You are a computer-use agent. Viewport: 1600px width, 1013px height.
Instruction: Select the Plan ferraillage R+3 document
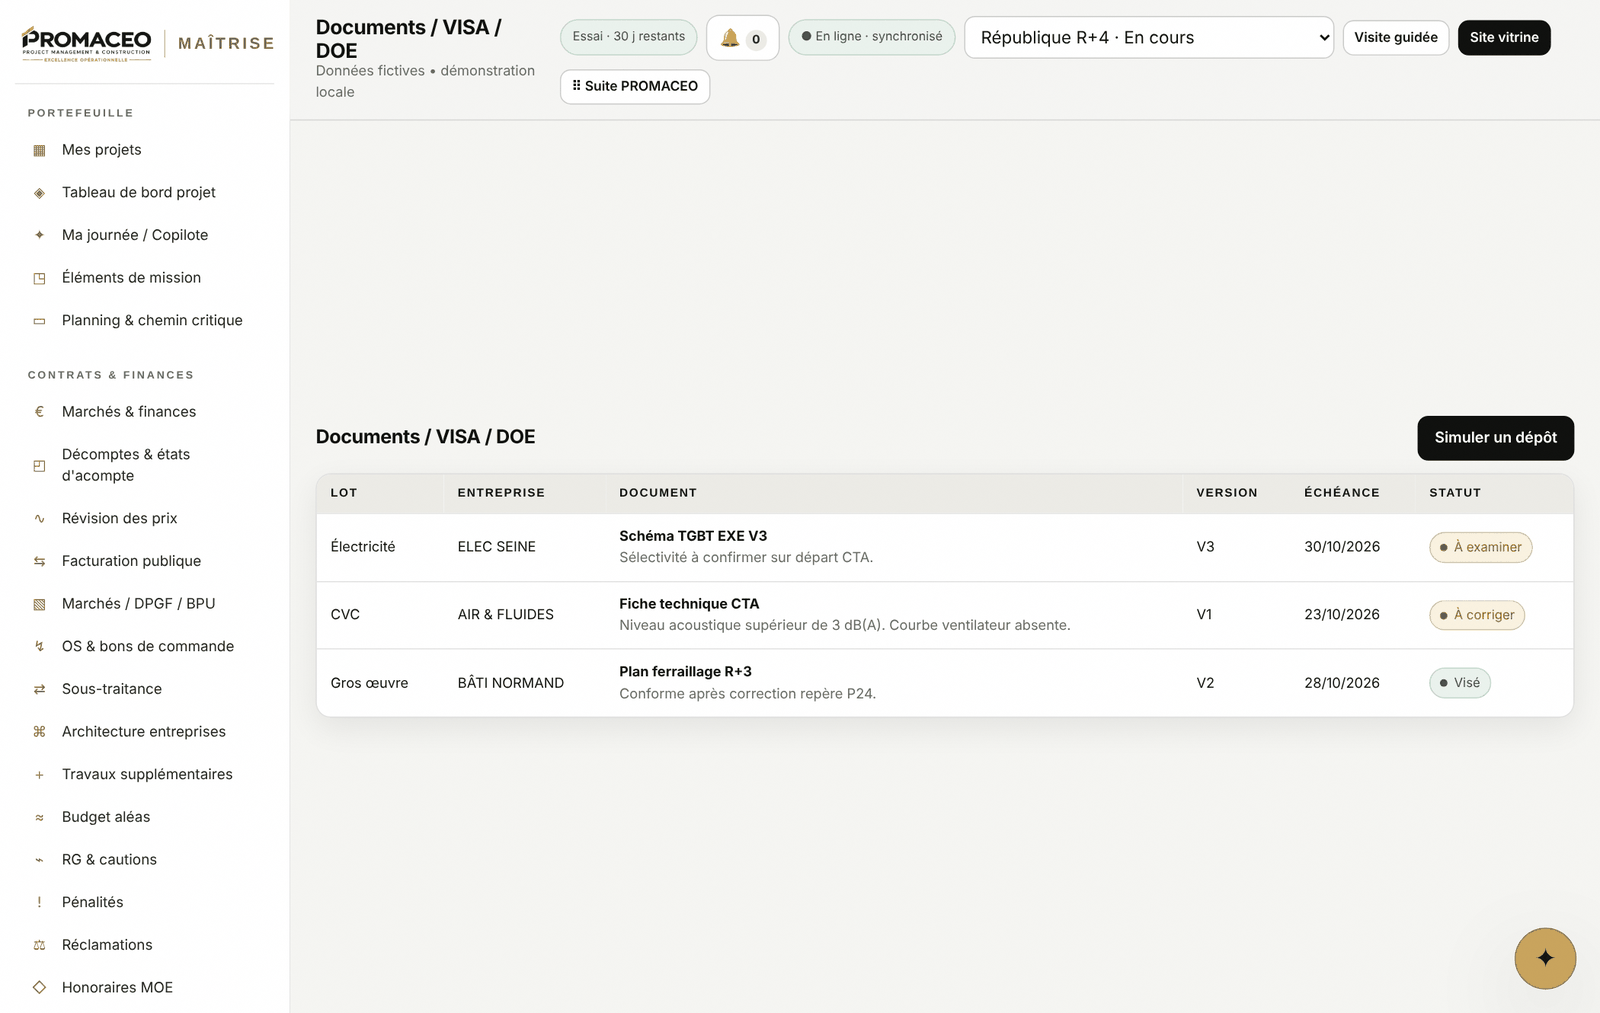685,673
